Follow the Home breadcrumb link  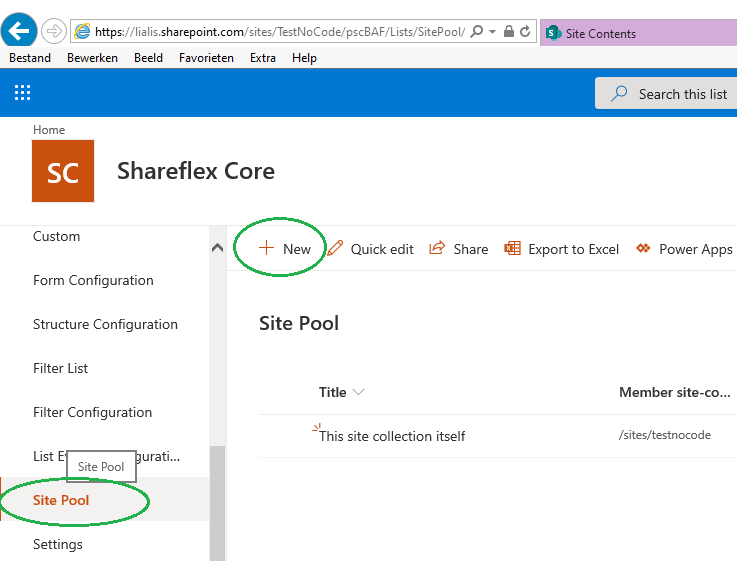pos(49,130)
